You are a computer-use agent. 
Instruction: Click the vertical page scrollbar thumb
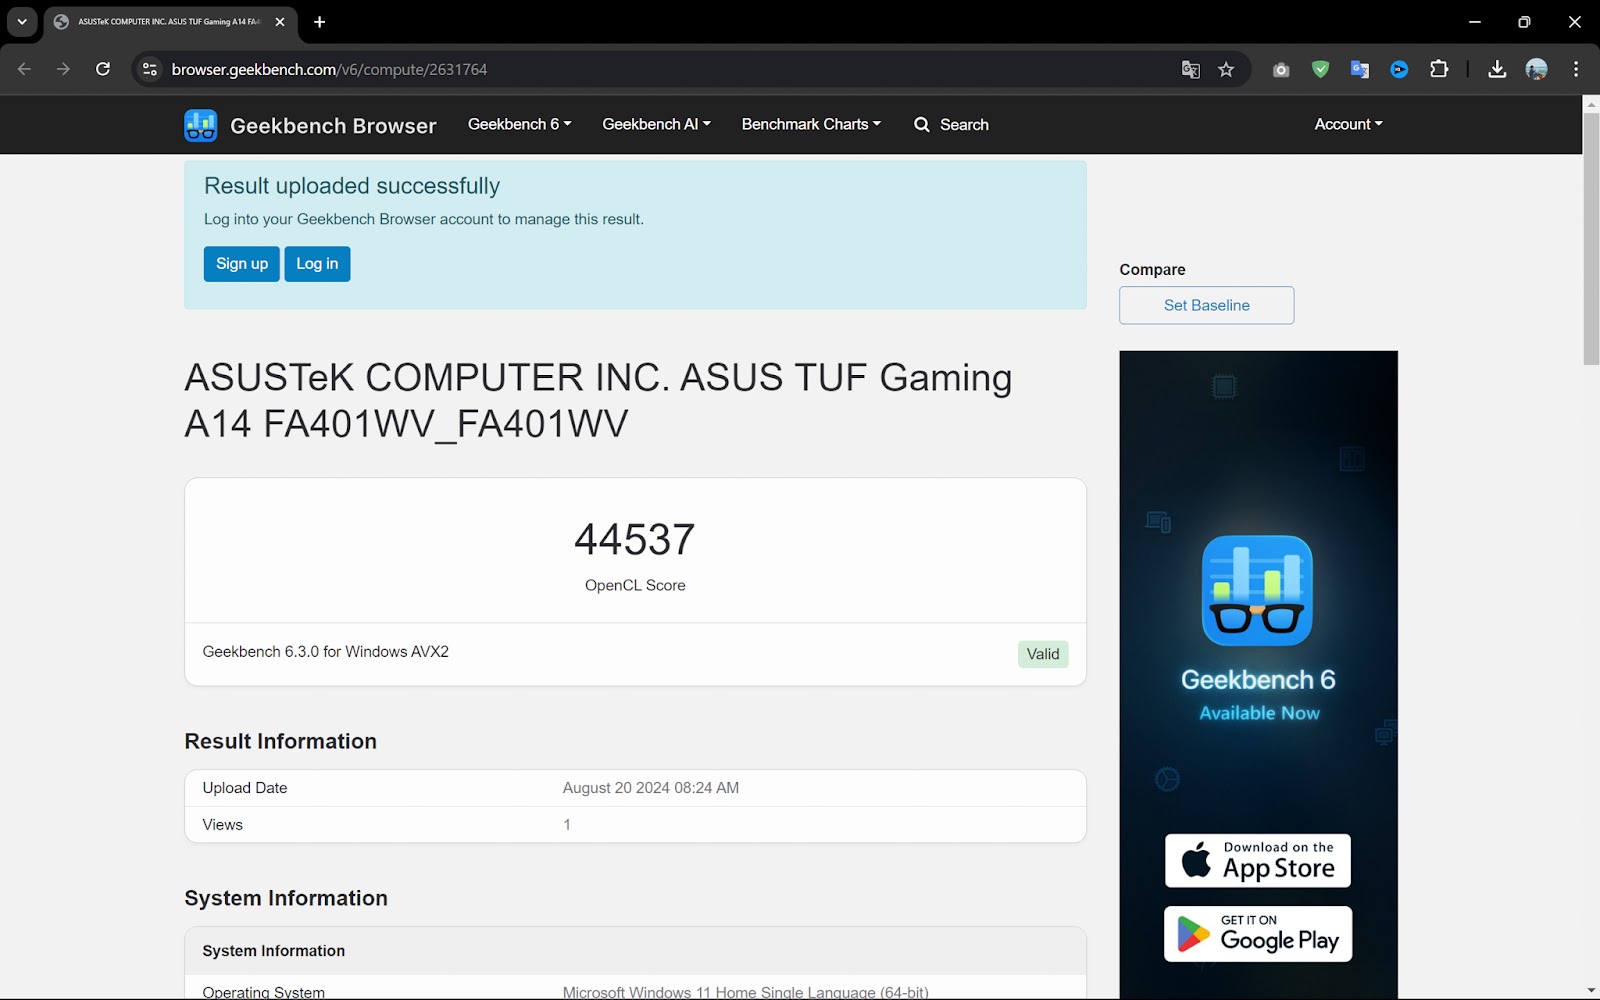[1591, 240]
